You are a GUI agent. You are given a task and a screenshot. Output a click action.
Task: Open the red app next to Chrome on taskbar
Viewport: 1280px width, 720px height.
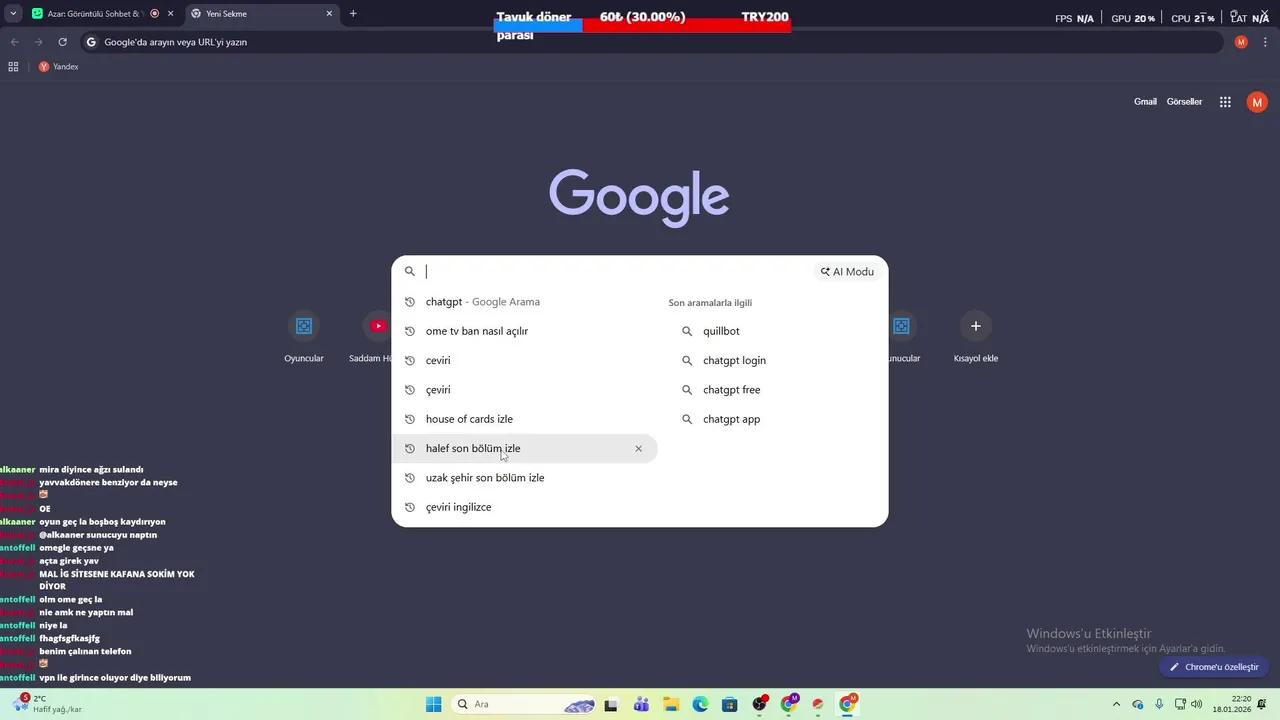click(x=818, y=704)
